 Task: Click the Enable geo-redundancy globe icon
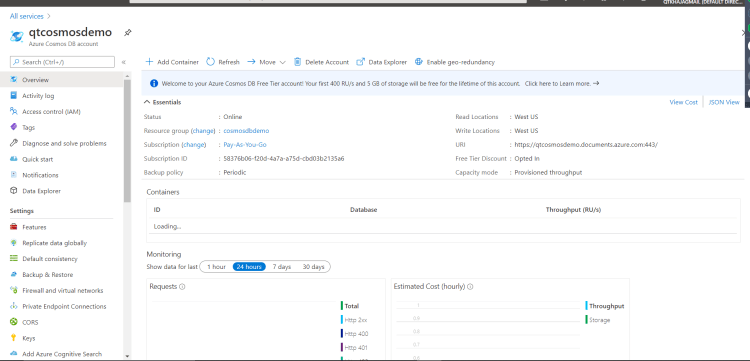pos(419,62)
